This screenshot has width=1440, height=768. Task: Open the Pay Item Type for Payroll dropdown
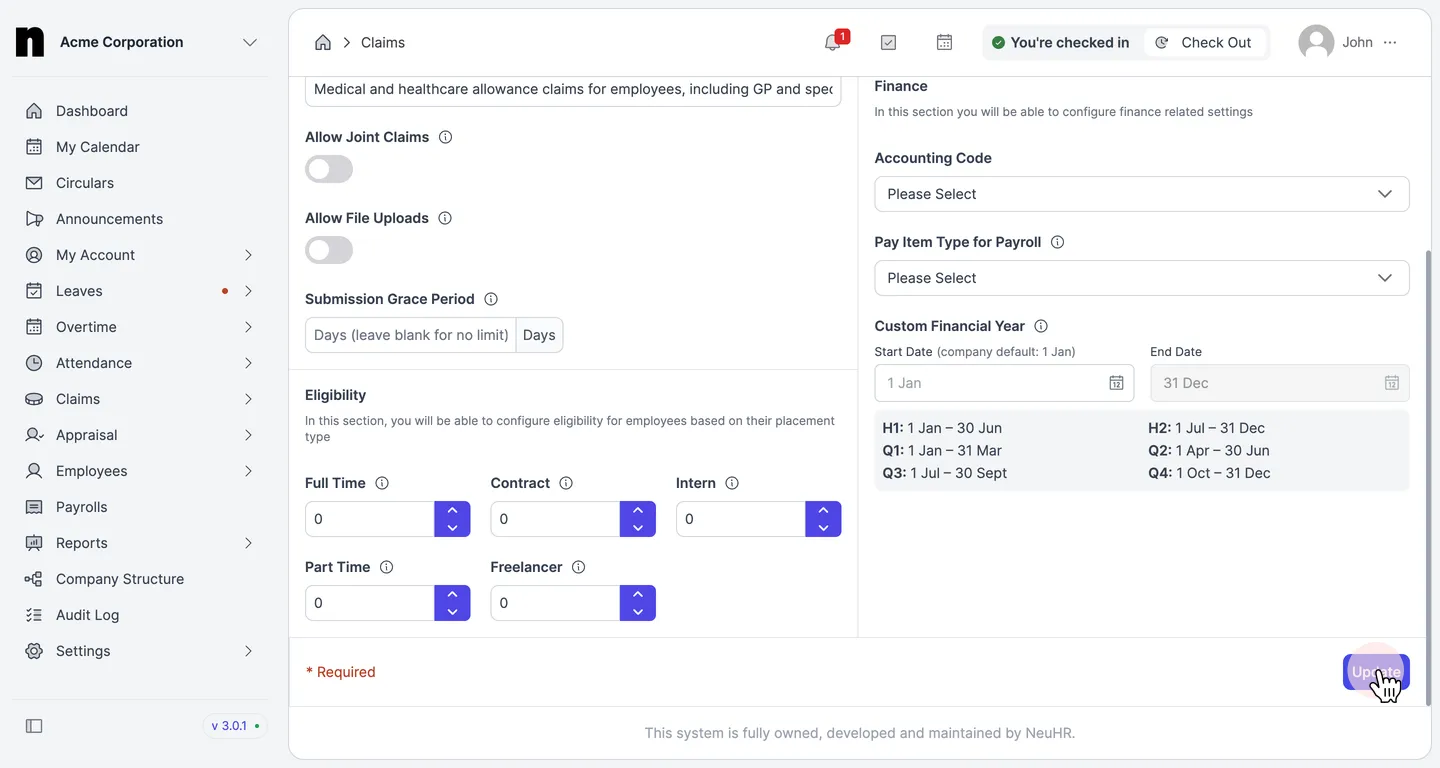coord(1142,278)
